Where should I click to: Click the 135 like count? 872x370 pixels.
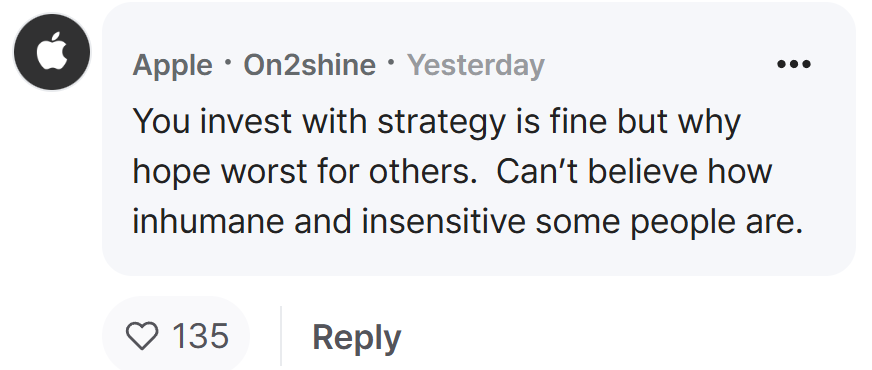[200, 336]
